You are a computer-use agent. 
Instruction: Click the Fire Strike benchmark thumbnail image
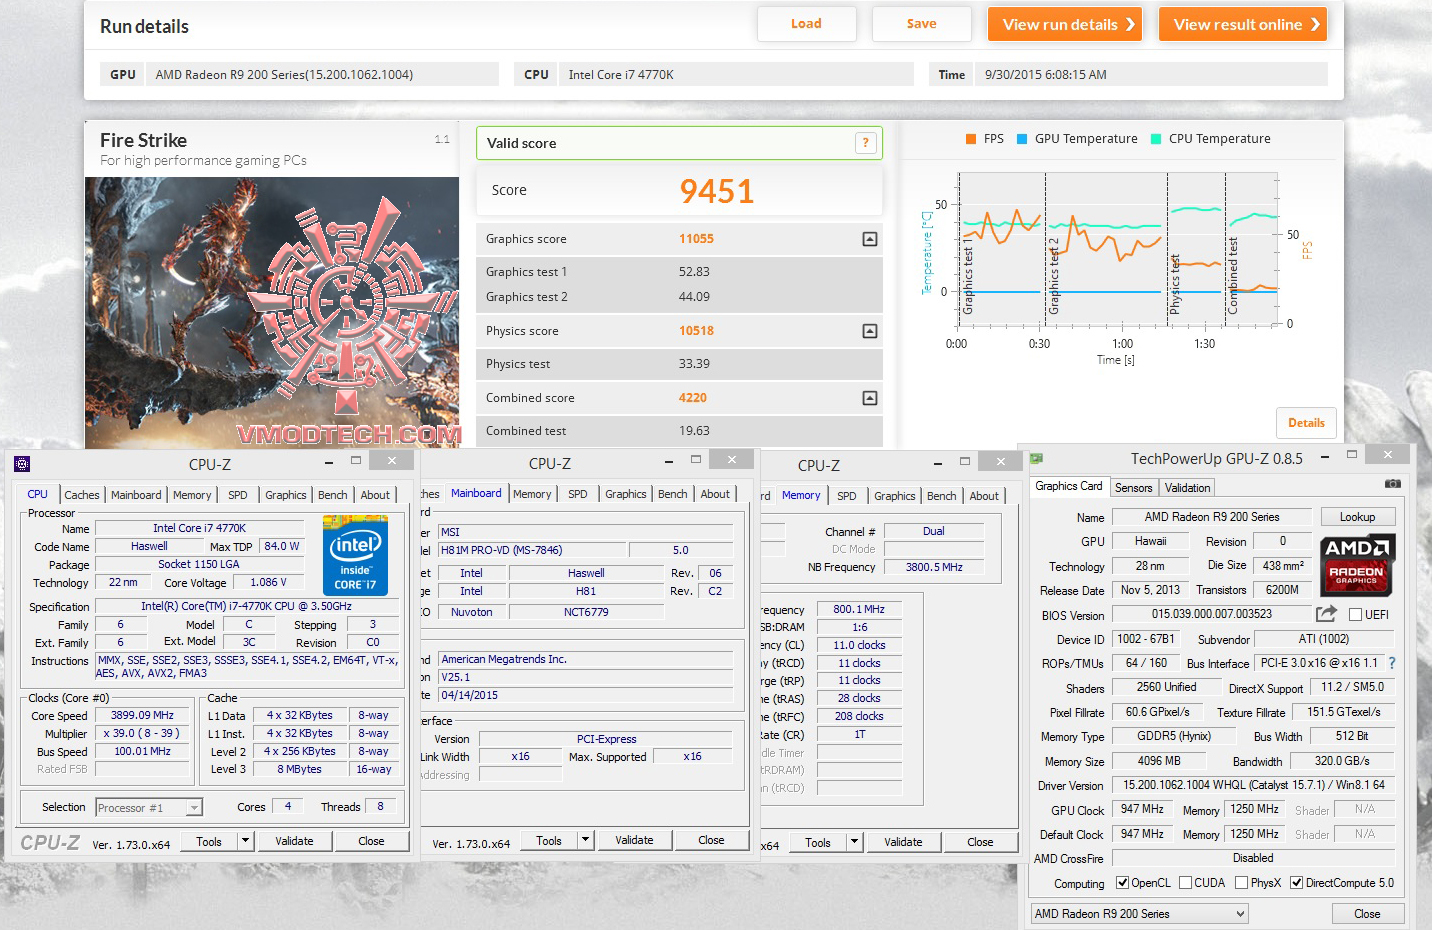click(272, 312)
